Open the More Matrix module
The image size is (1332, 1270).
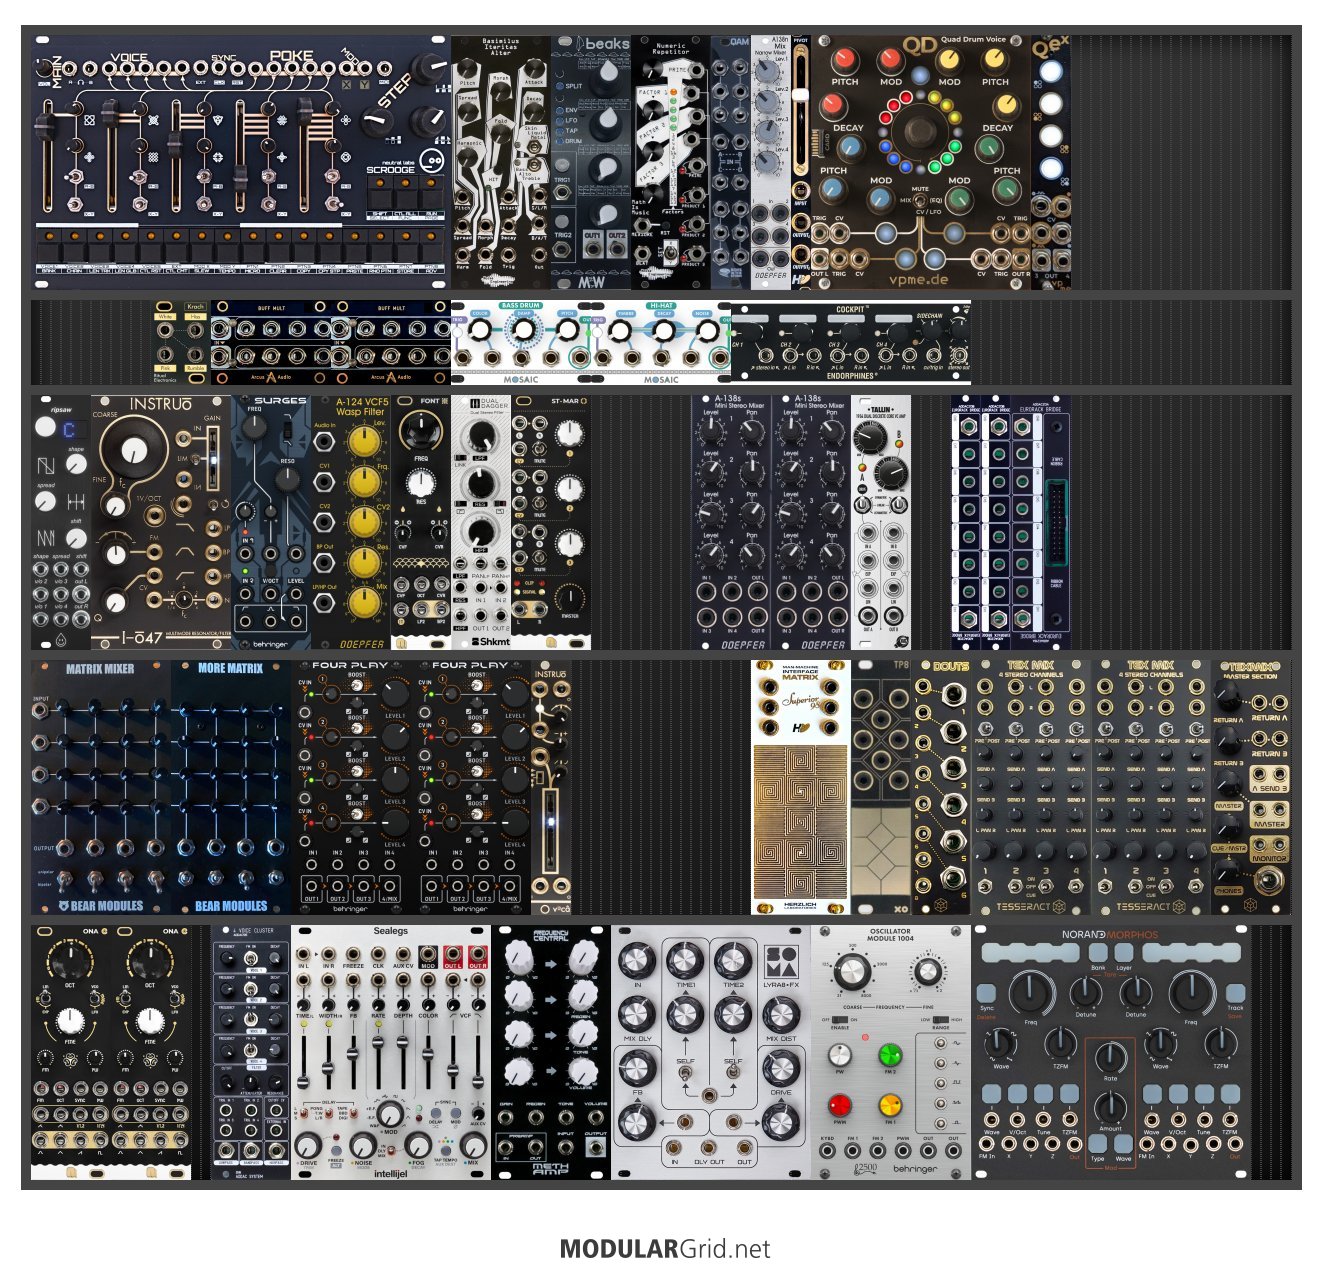[x=231, y=787]
